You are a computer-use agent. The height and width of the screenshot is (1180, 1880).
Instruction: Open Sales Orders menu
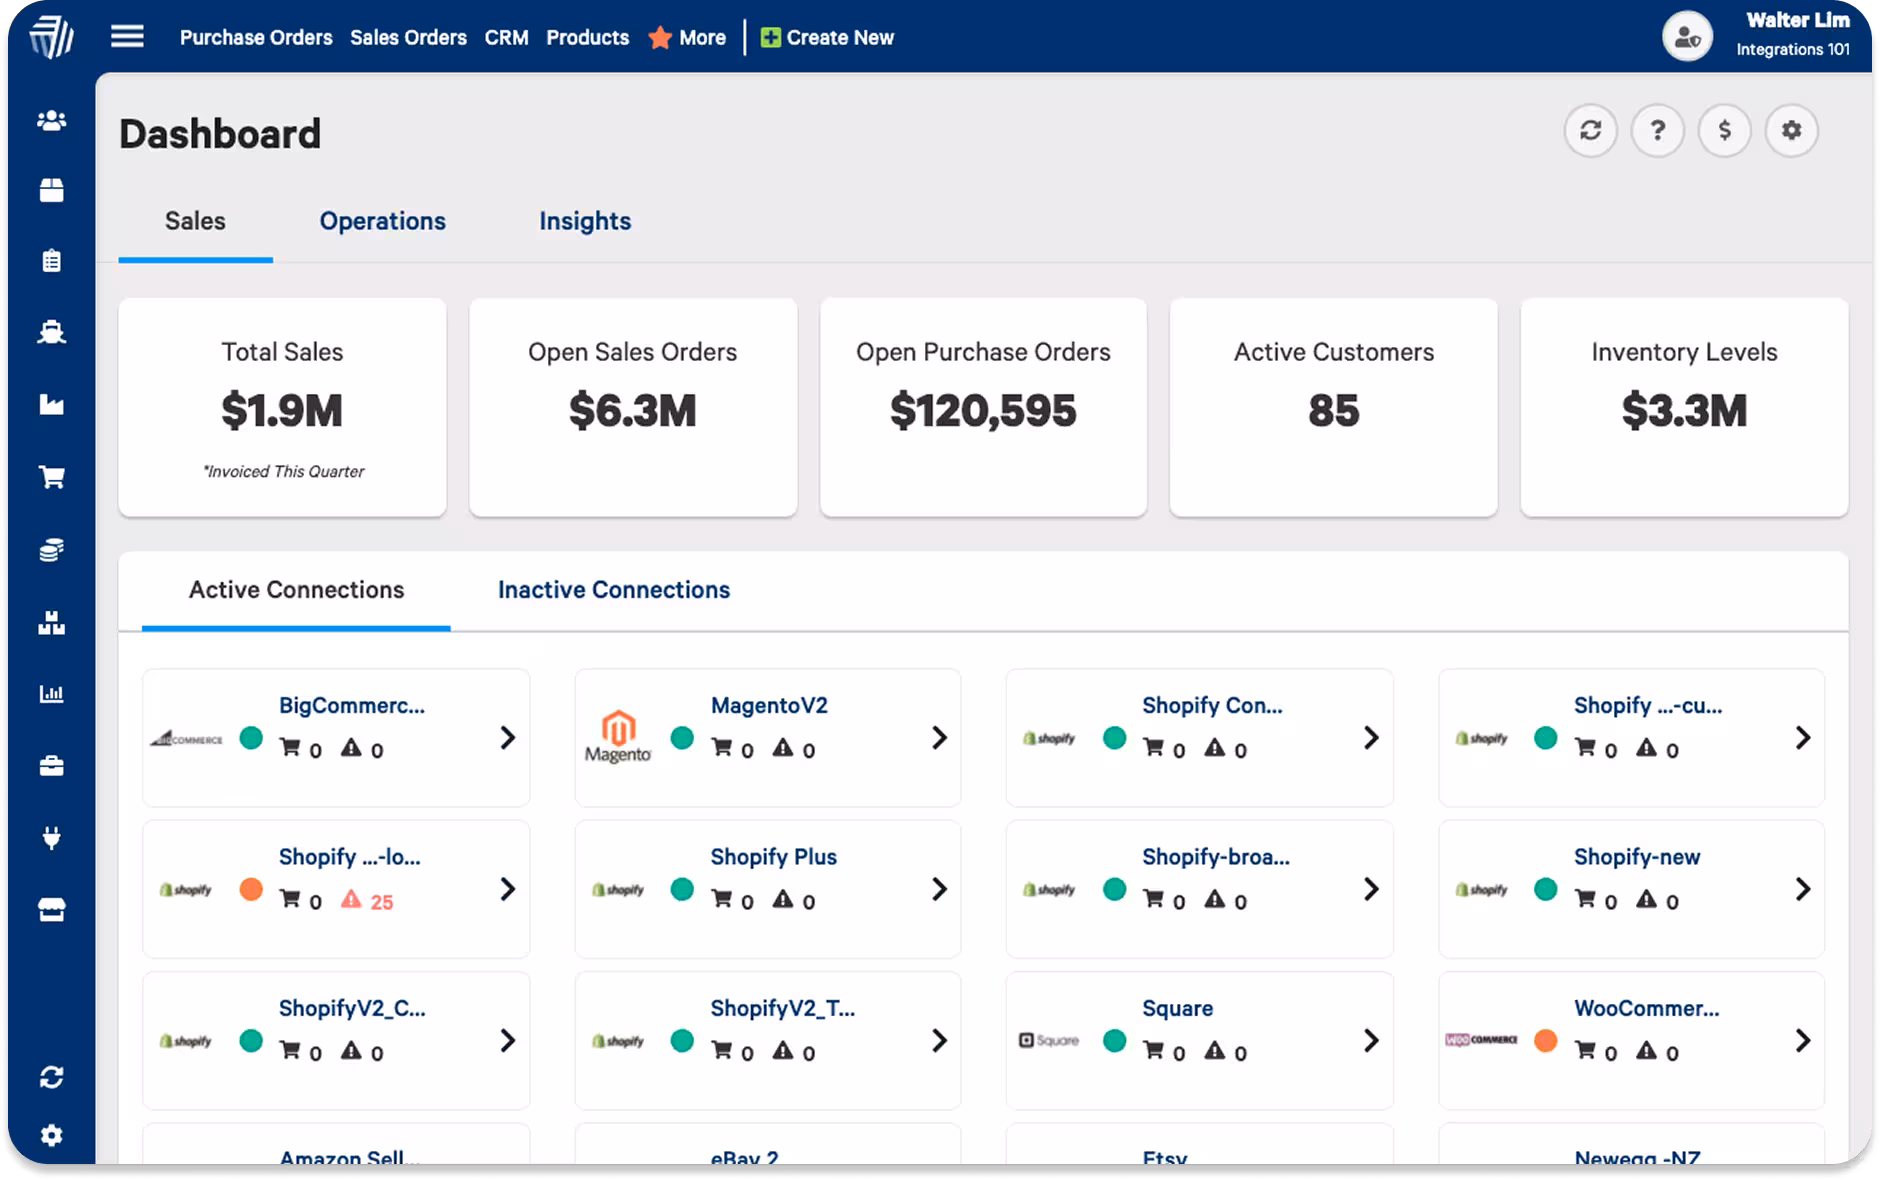[408, 38]
